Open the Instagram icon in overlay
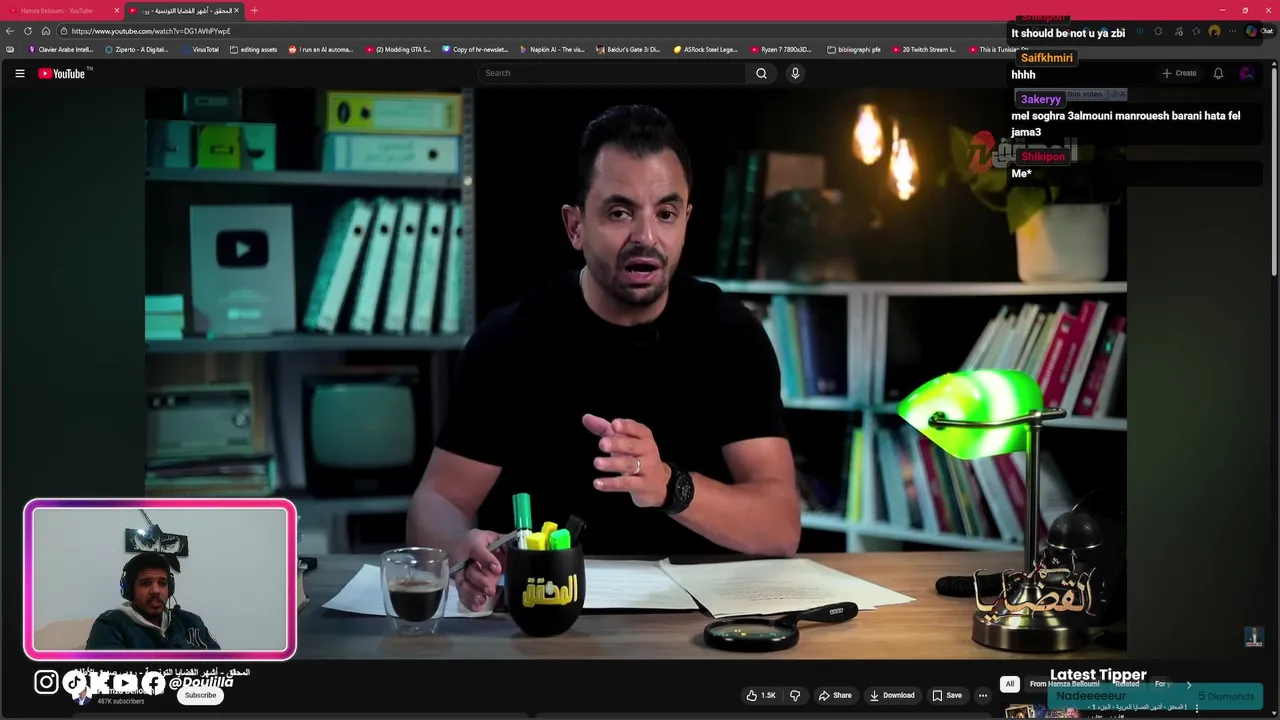 pyautogui.click(x=46, y=682)
